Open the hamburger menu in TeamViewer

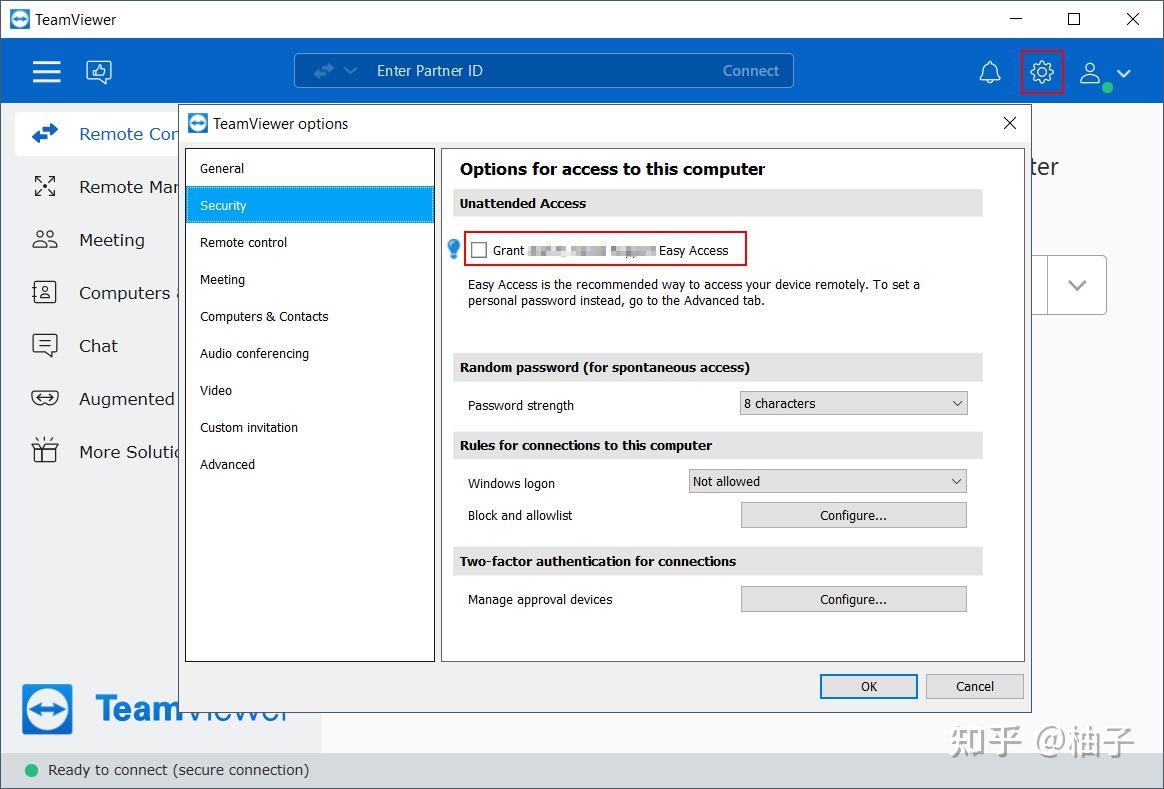click(46, 71)
